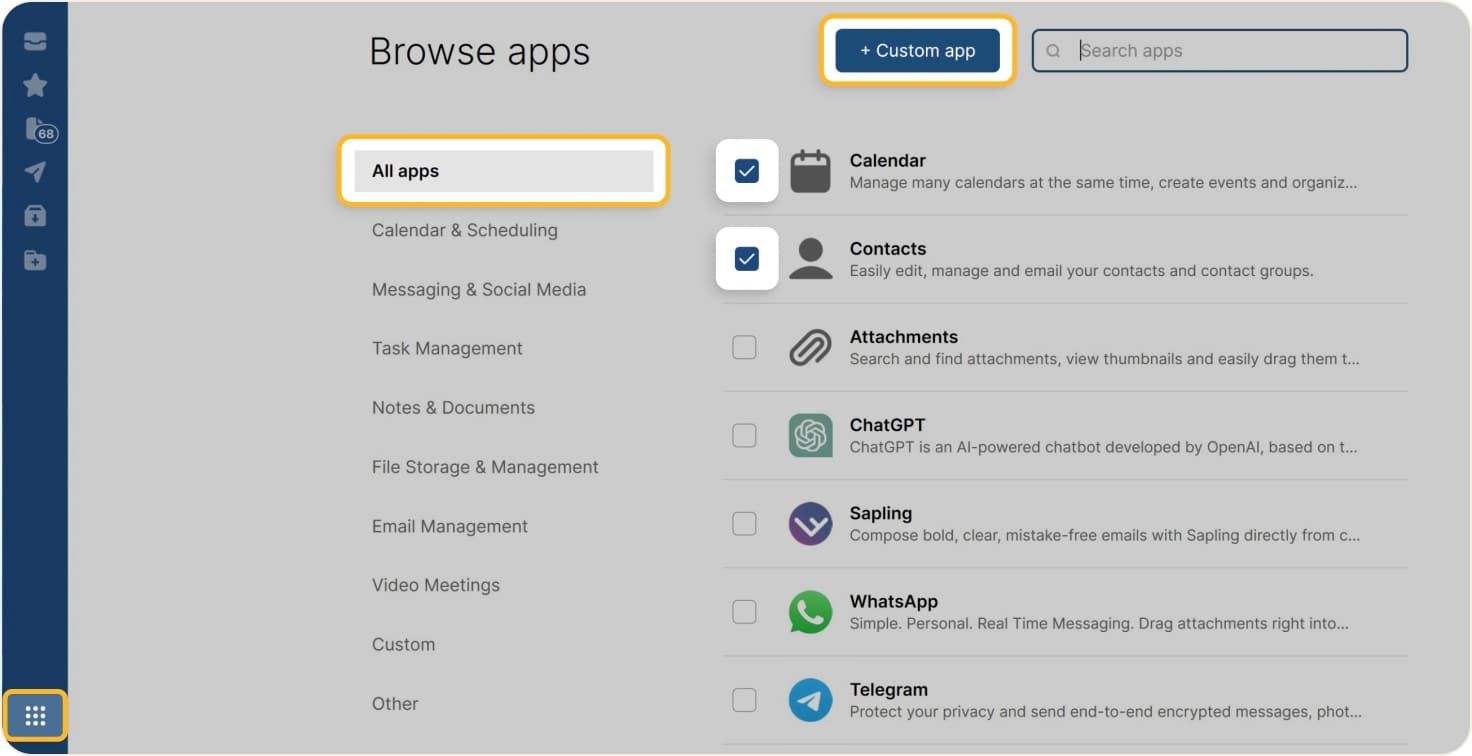Screen dimensions: 1472x756
Task: Tick the Sapling app checkbox
Action: 744,524
